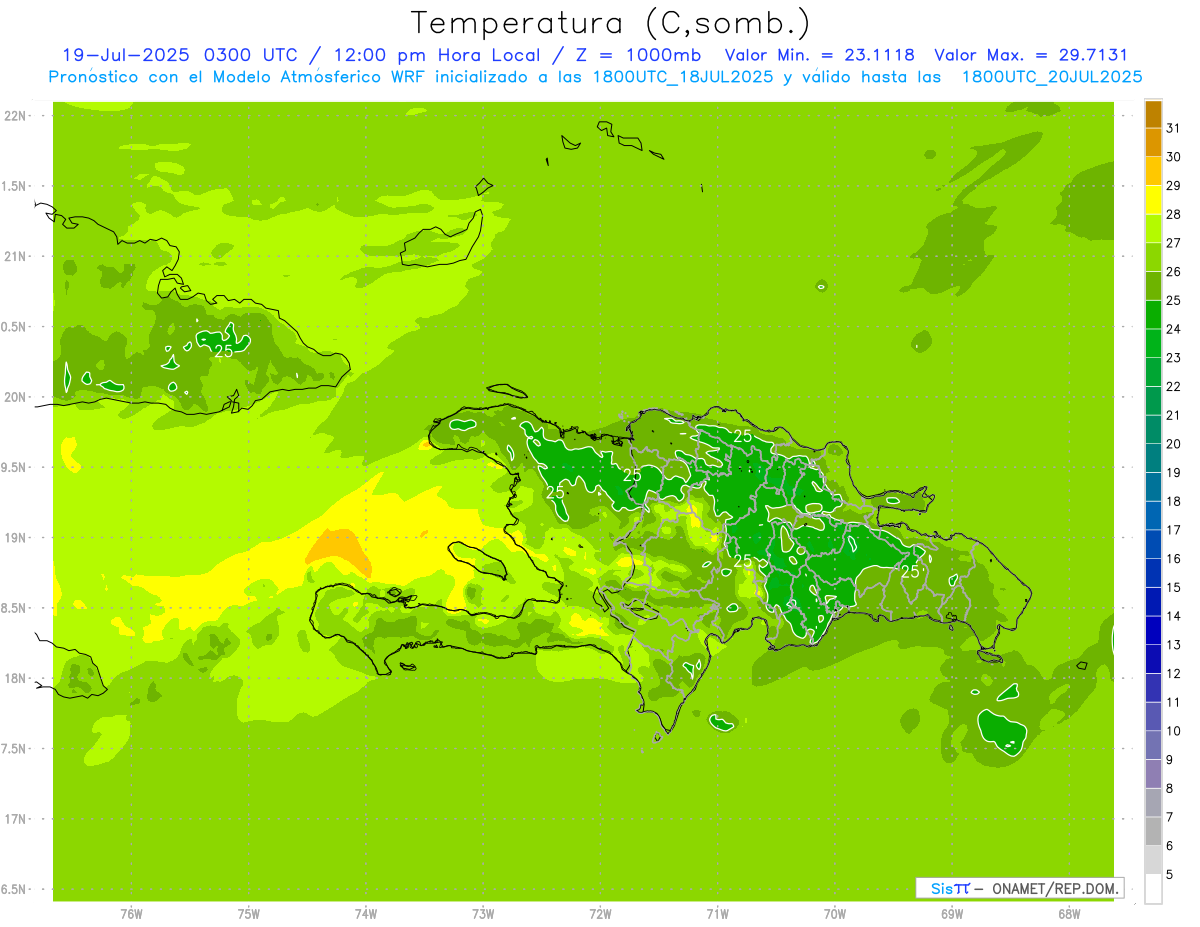
Task: Select the lime band between 27 and 28
Action: pos(1153,228)
